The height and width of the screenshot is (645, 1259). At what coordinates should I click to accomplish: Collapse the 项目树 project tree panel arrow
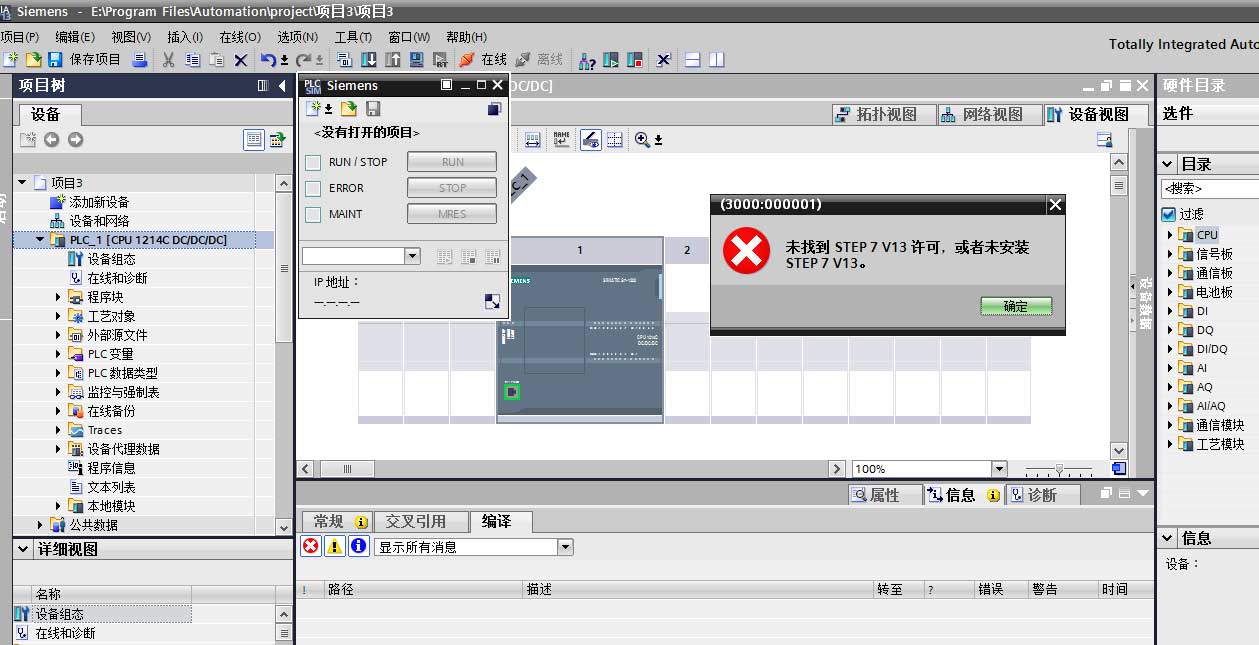(x=282, y=87)
